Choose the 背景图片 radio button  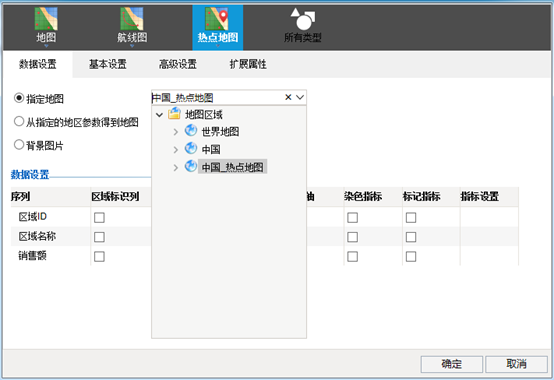(19, 144)
